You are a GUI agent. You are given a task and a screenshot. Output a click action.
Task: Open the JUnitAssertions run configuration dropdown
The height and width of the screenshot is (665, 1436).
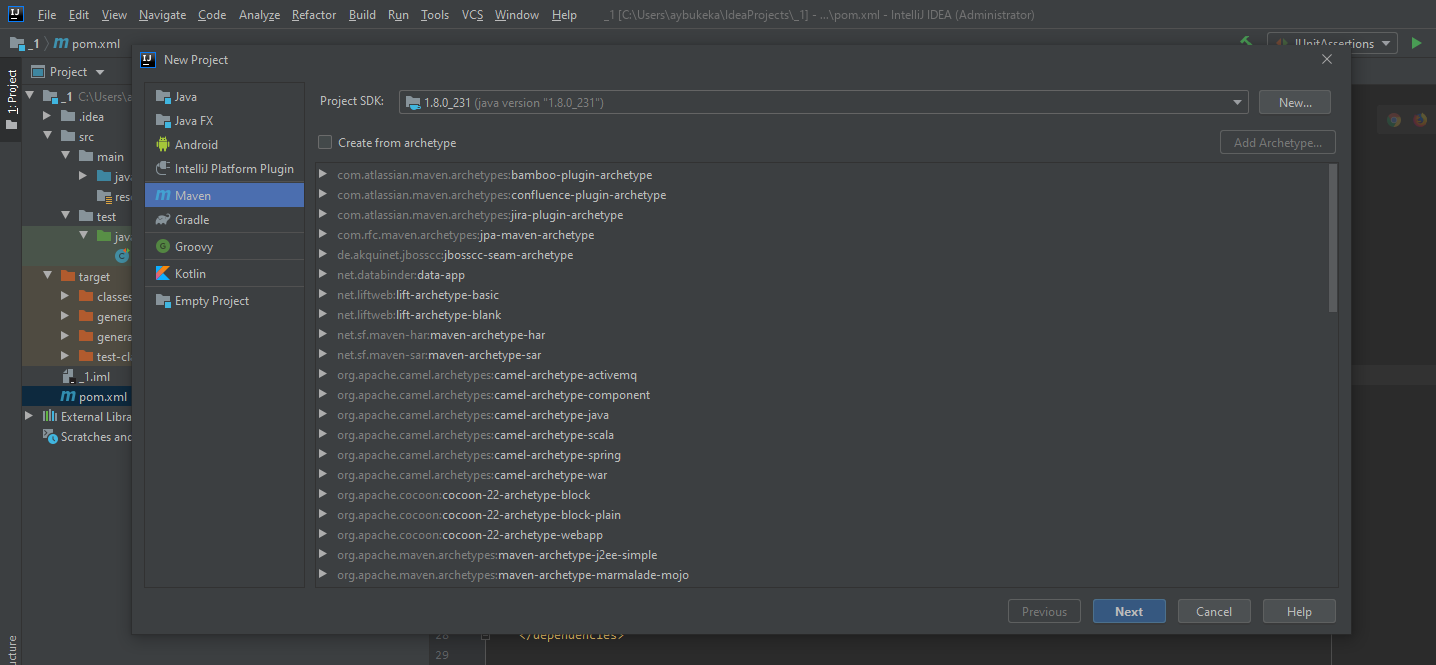point(1333,43)
